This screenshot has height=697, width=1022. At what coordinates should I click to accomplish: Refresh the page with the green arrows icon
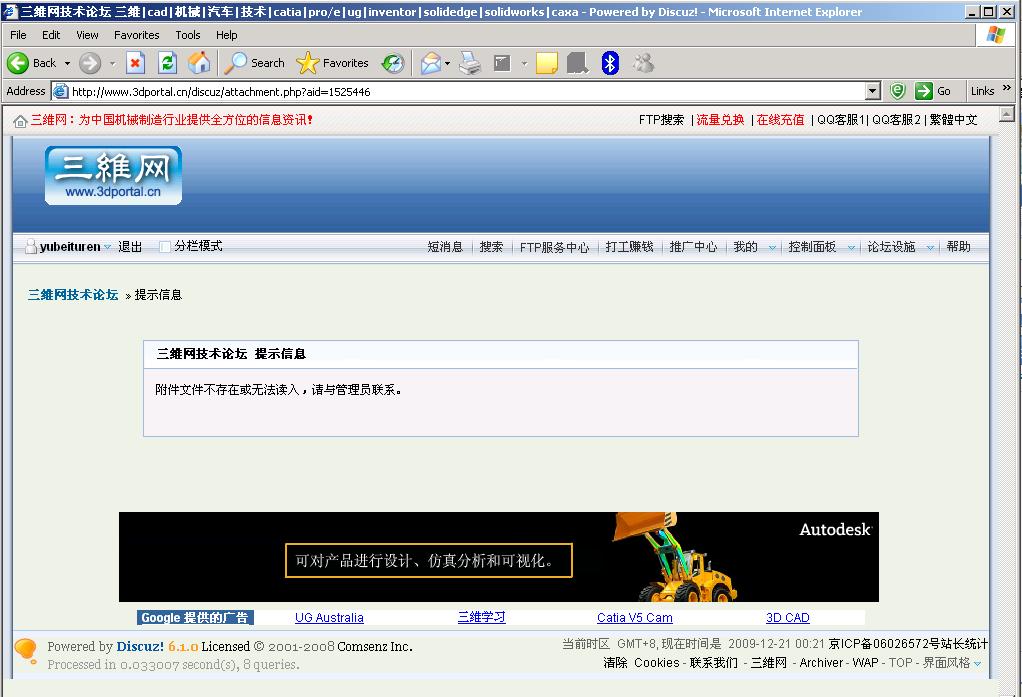pos(168,63)
